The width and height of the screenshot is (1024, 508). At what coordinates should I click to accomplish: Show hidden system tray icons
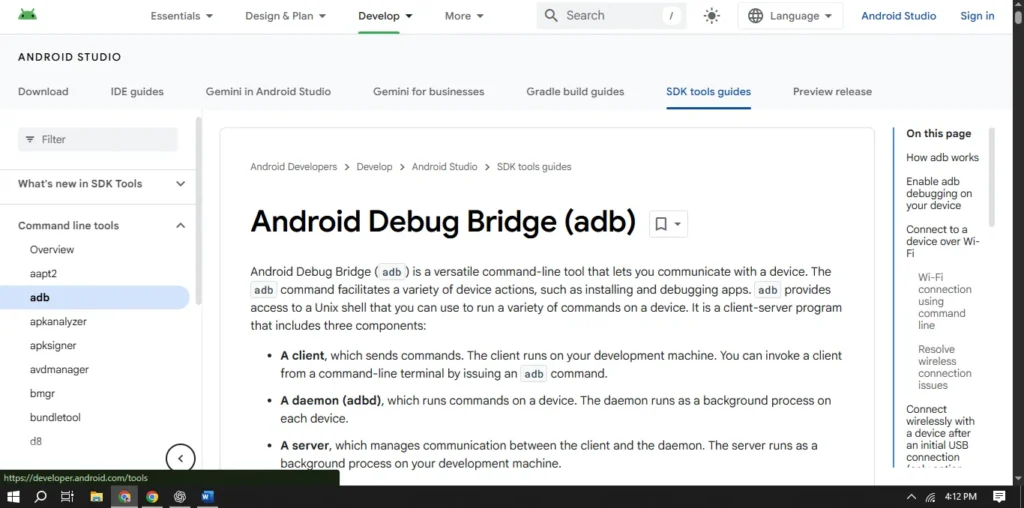(x=911, y=497)
